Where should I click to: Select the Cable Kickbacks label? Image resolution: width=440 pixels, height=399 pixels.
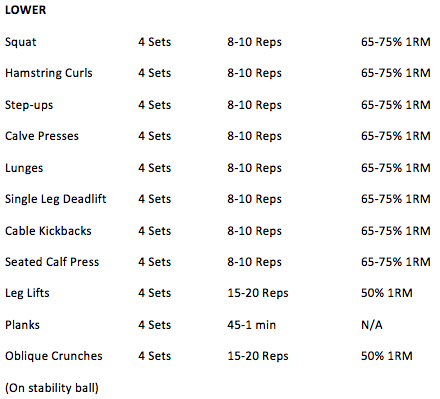48,231
